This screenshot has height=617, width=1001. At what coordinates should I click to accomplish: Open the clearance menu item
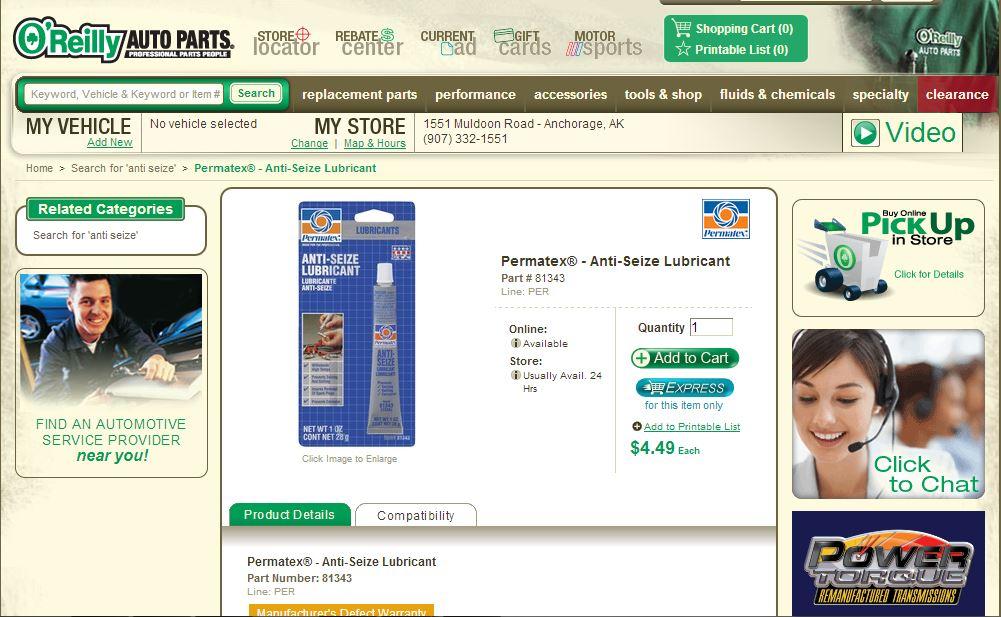(957, 95)
